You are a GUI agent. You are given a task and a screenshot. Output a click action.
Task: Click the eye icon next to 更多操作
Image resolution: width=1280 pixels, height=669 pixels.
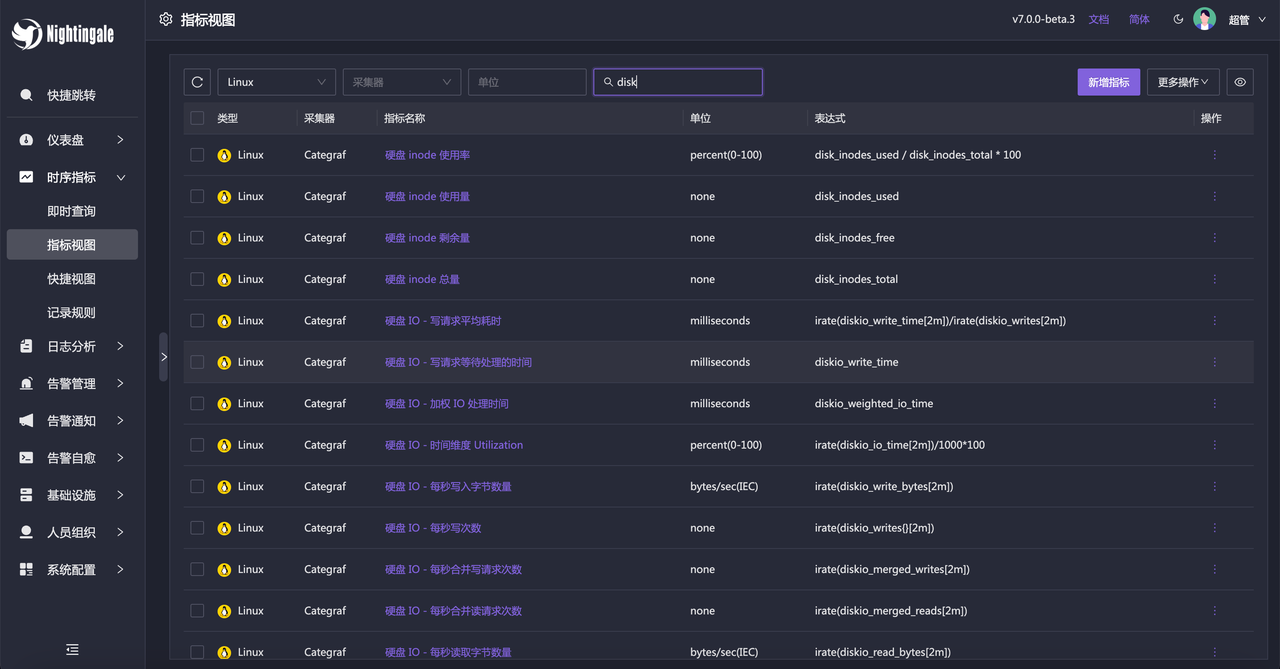(1240, 82)
